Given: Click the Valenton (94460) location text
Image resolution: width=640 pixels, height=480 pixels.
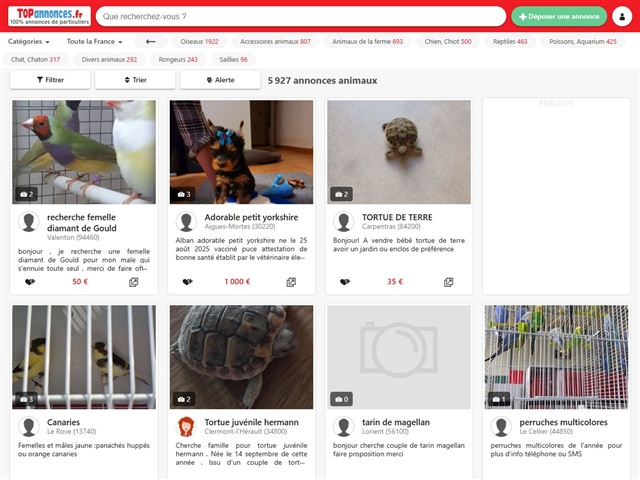Looking at the screenshot, I should [73, 238].
